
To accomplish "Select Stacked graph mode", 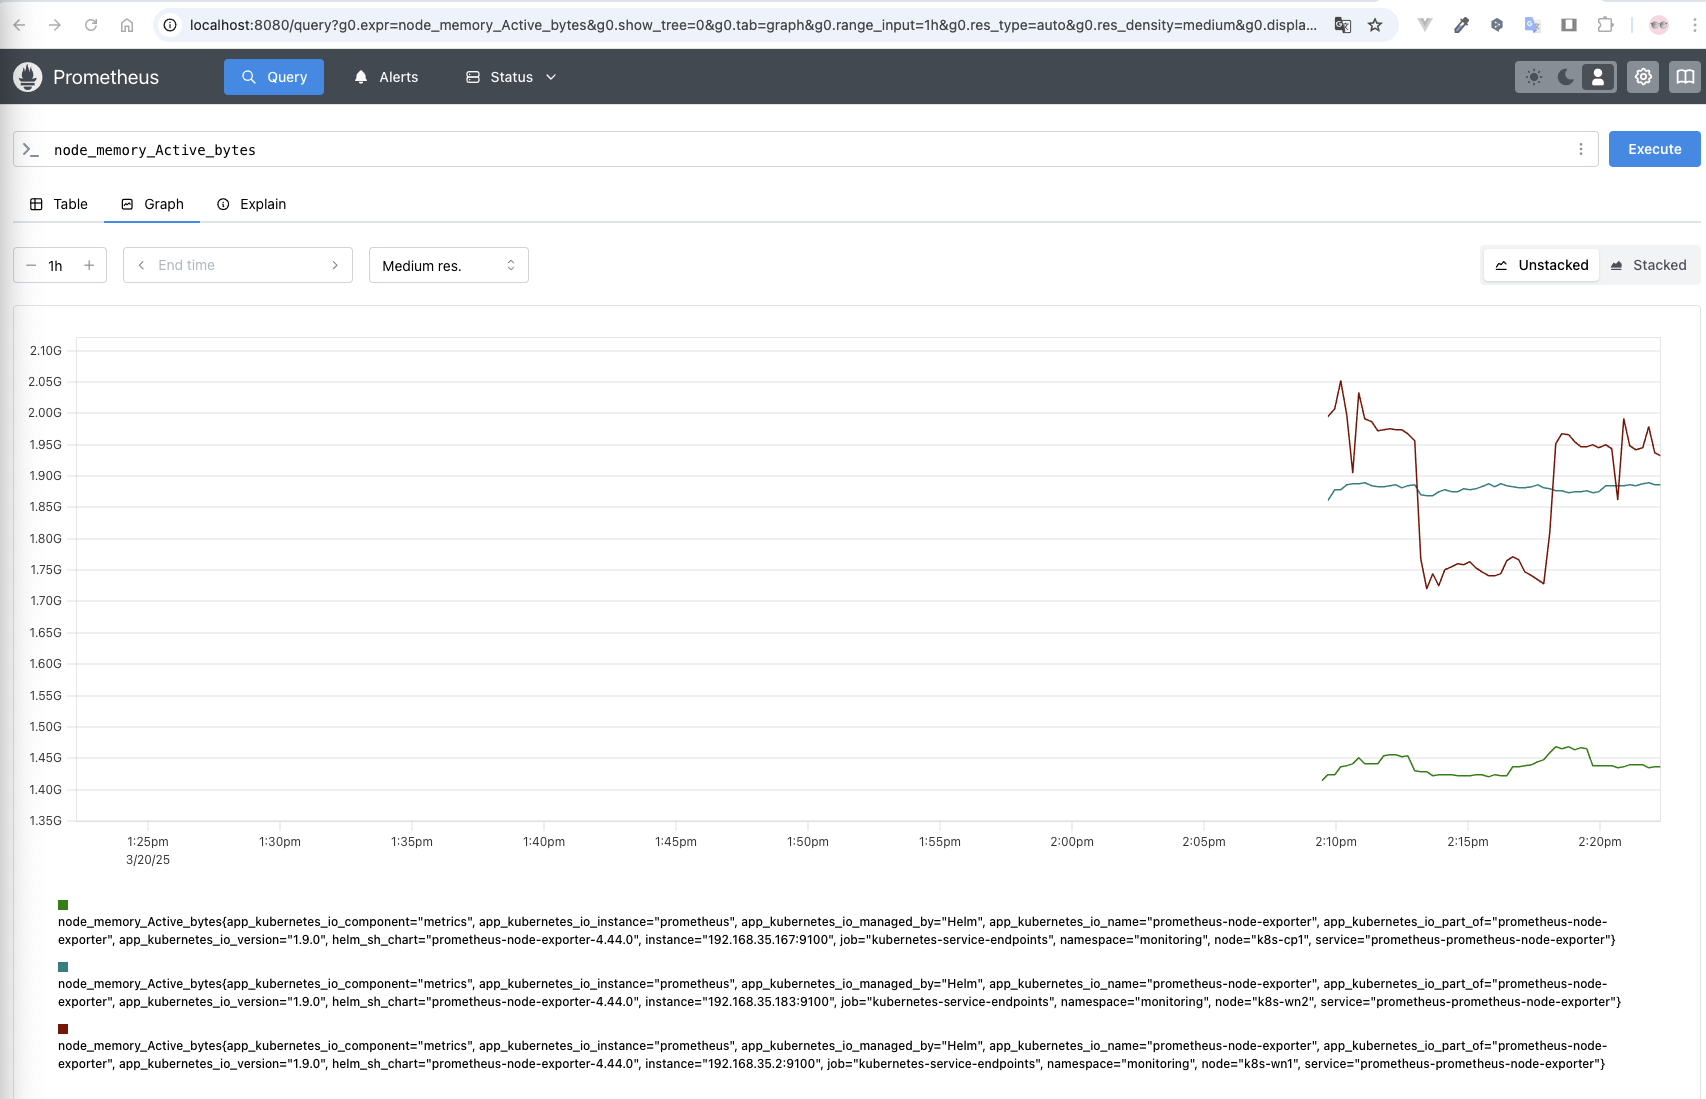I will tap(1649, 265).
